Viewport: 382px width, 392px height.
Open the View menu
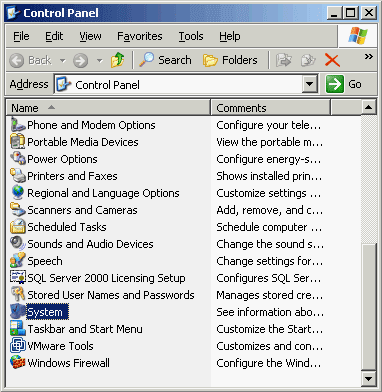[x=90, y=36]
